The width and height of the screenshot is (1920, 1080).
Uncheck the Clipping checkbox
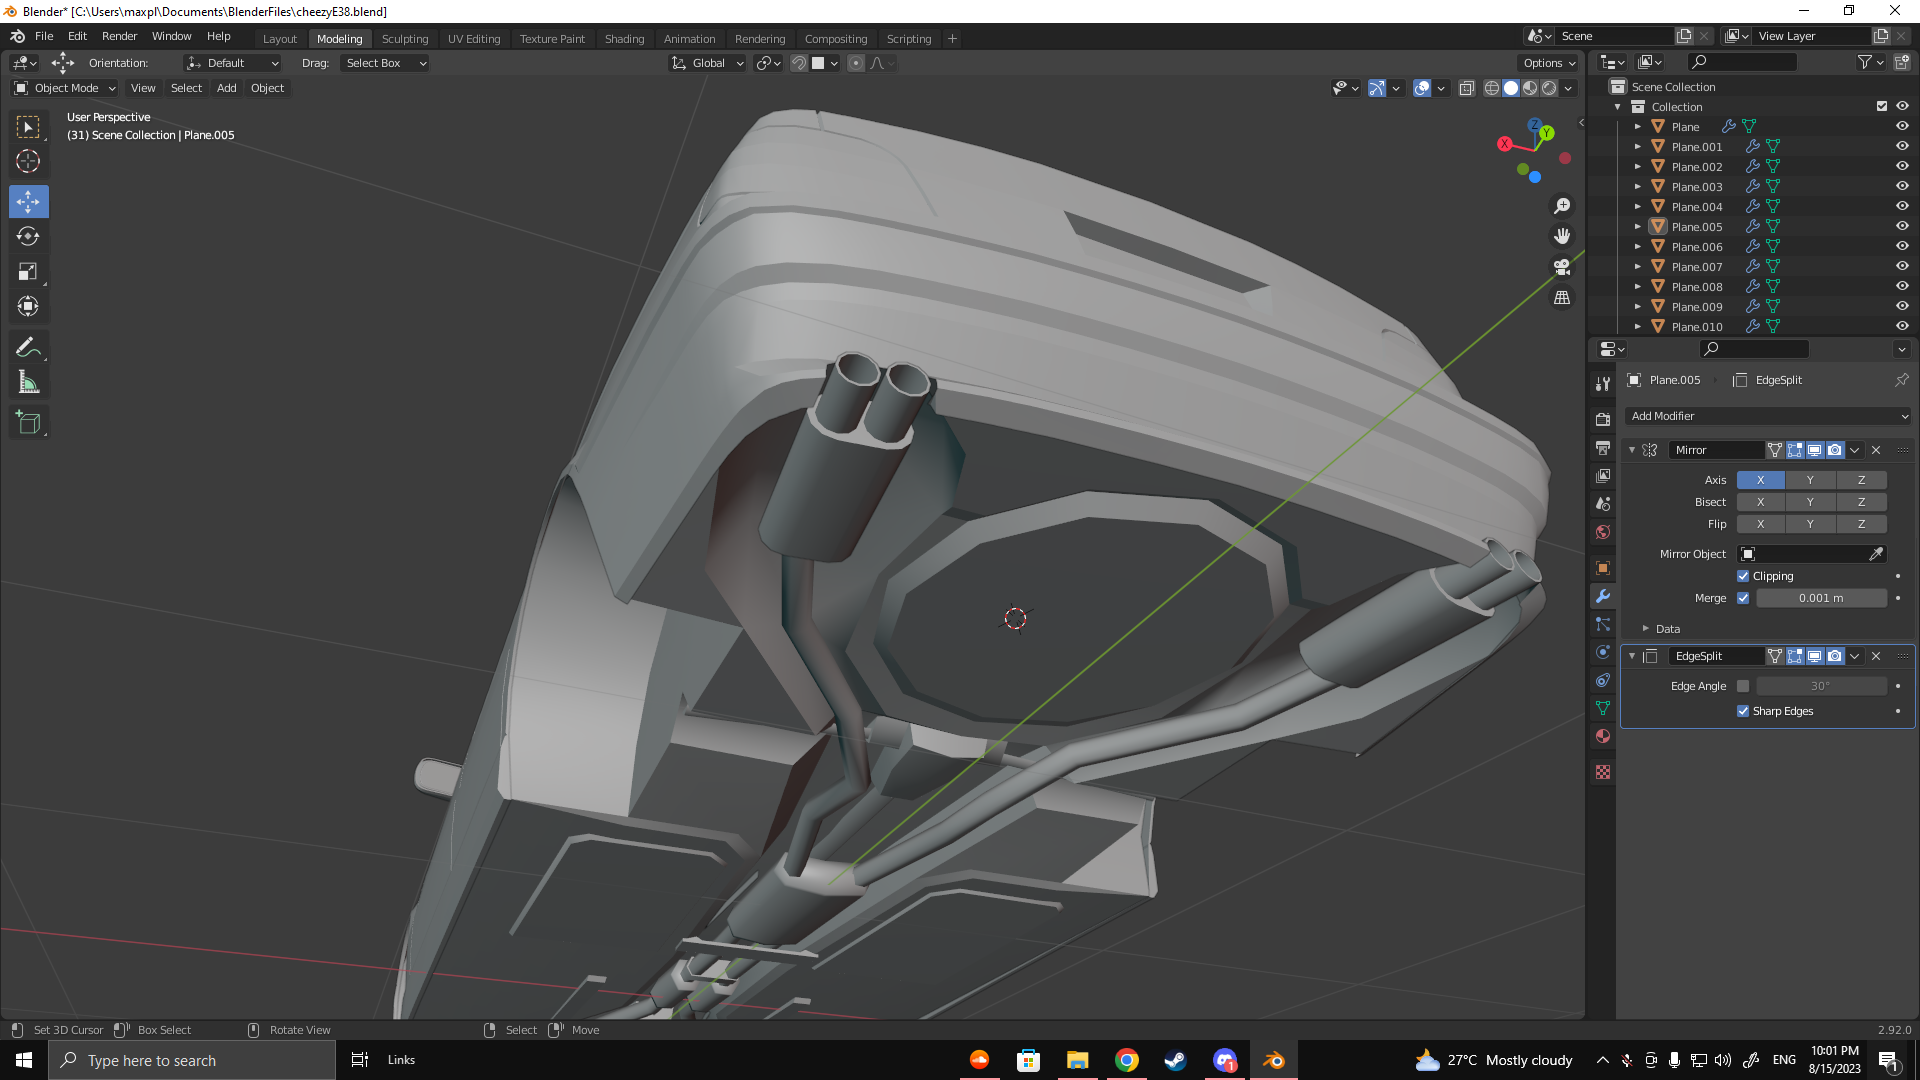(1743, 576)
